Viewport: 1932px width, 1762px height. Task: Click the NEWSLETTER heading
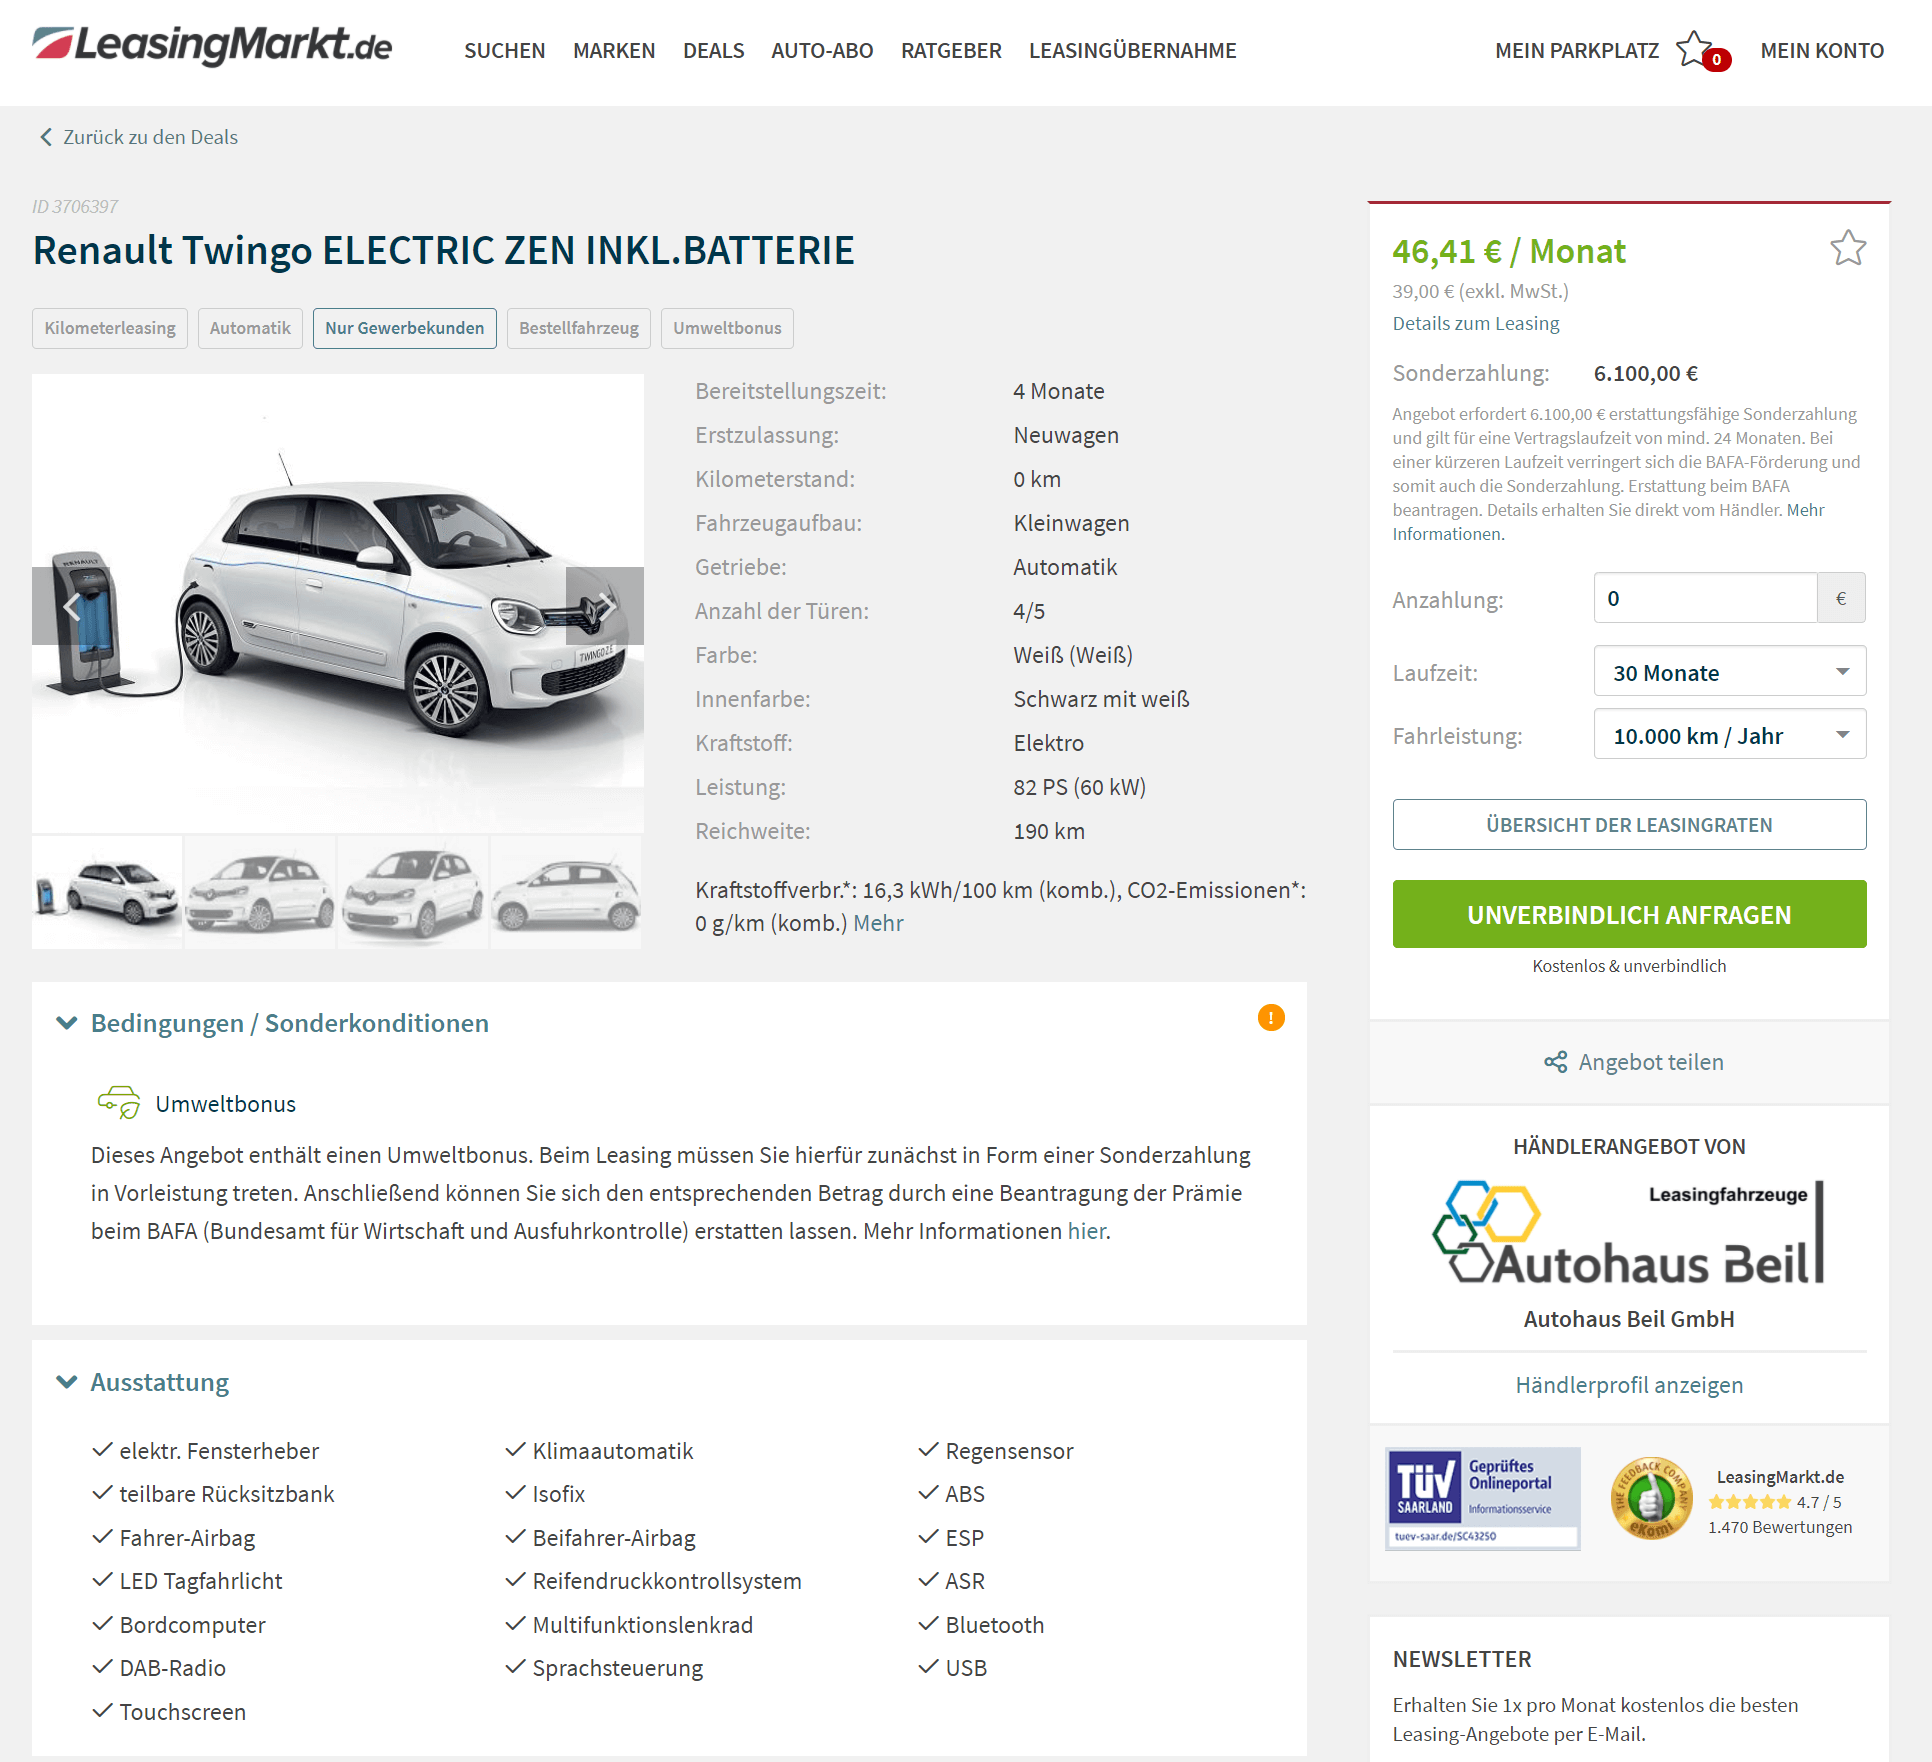(1461, 1659)
